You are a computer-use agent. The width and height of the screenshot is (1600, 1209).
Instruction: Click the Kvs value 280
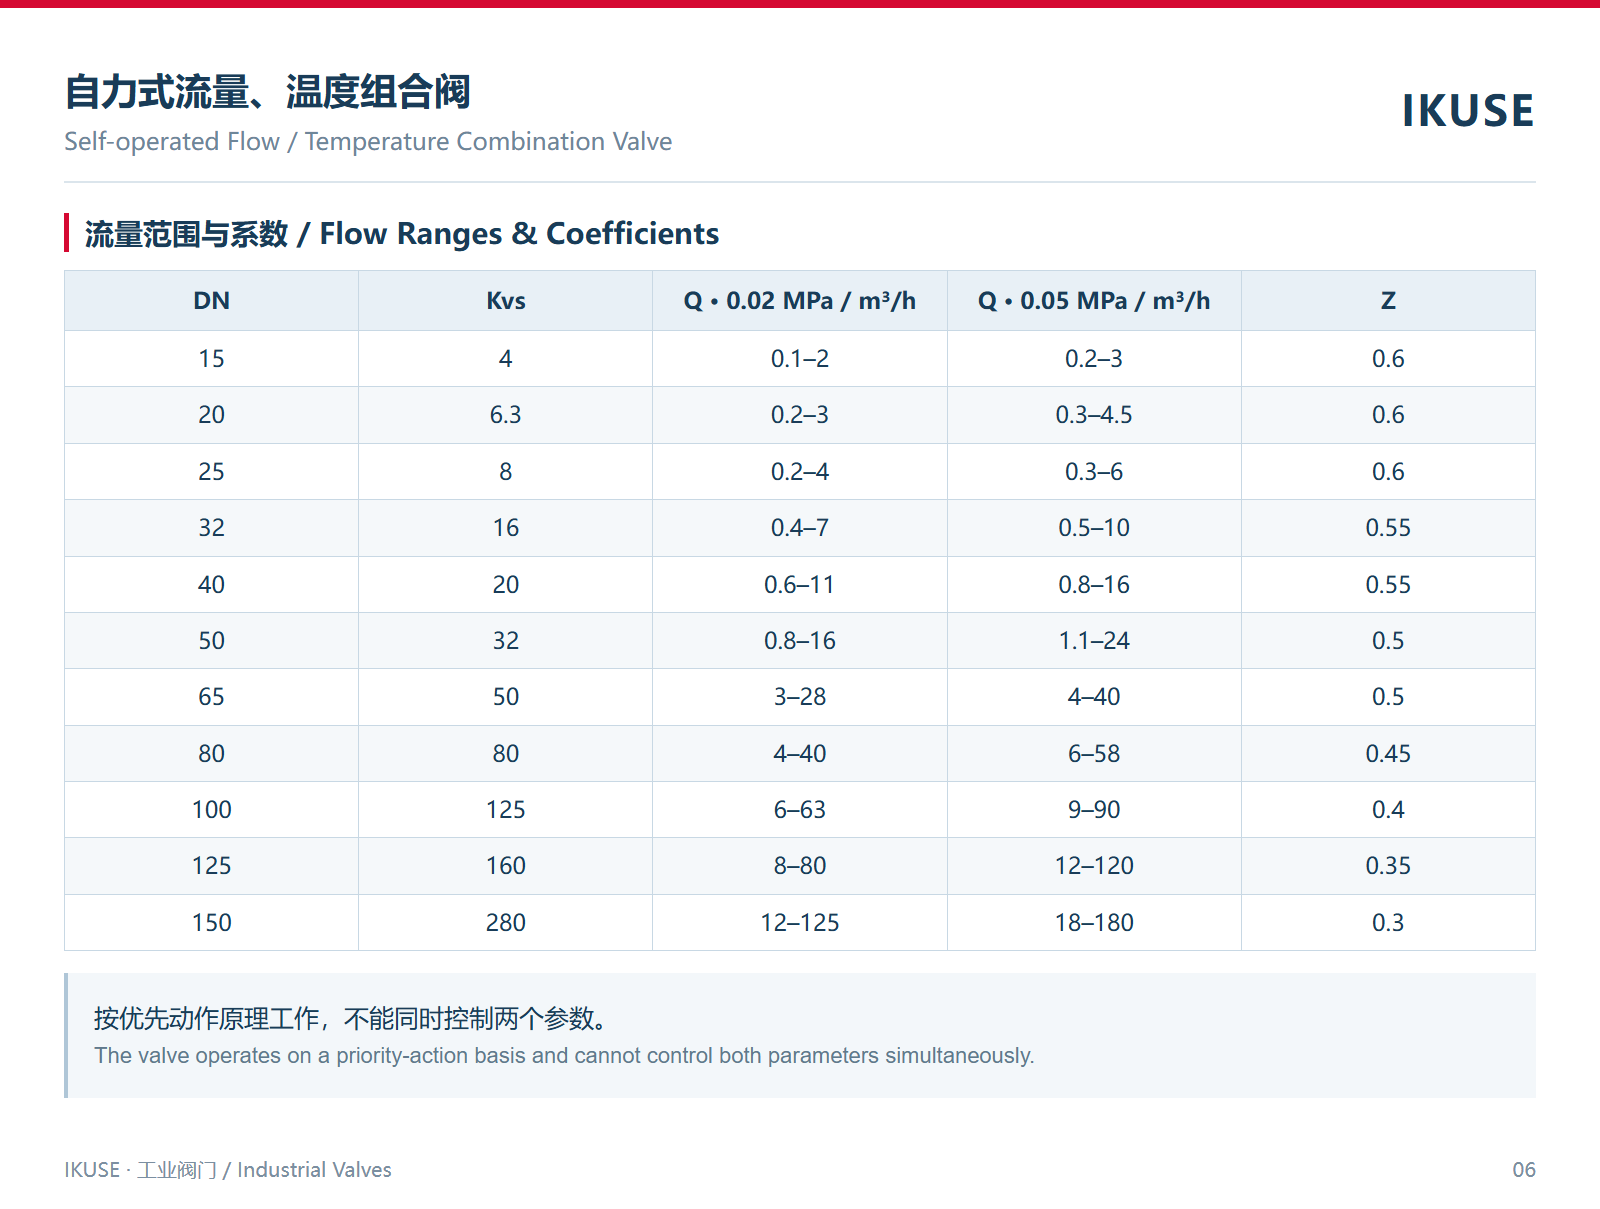point(505,923)
